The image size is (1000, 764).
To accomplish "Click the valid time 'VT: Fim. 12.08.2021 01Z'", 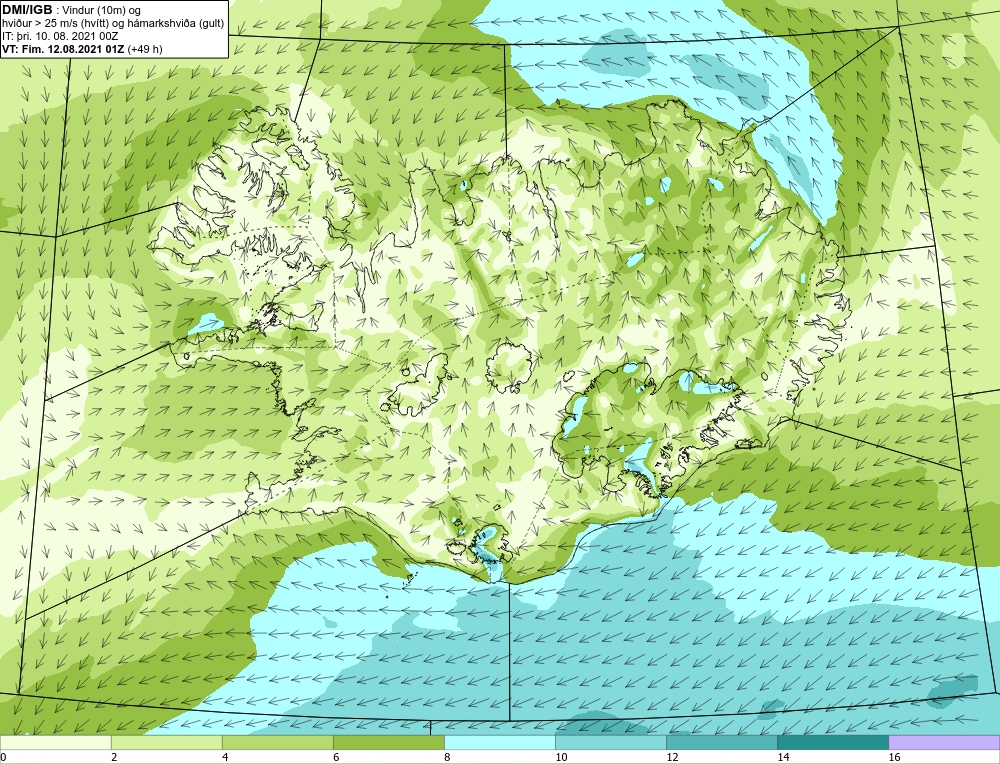I will (x=64, y=49).
